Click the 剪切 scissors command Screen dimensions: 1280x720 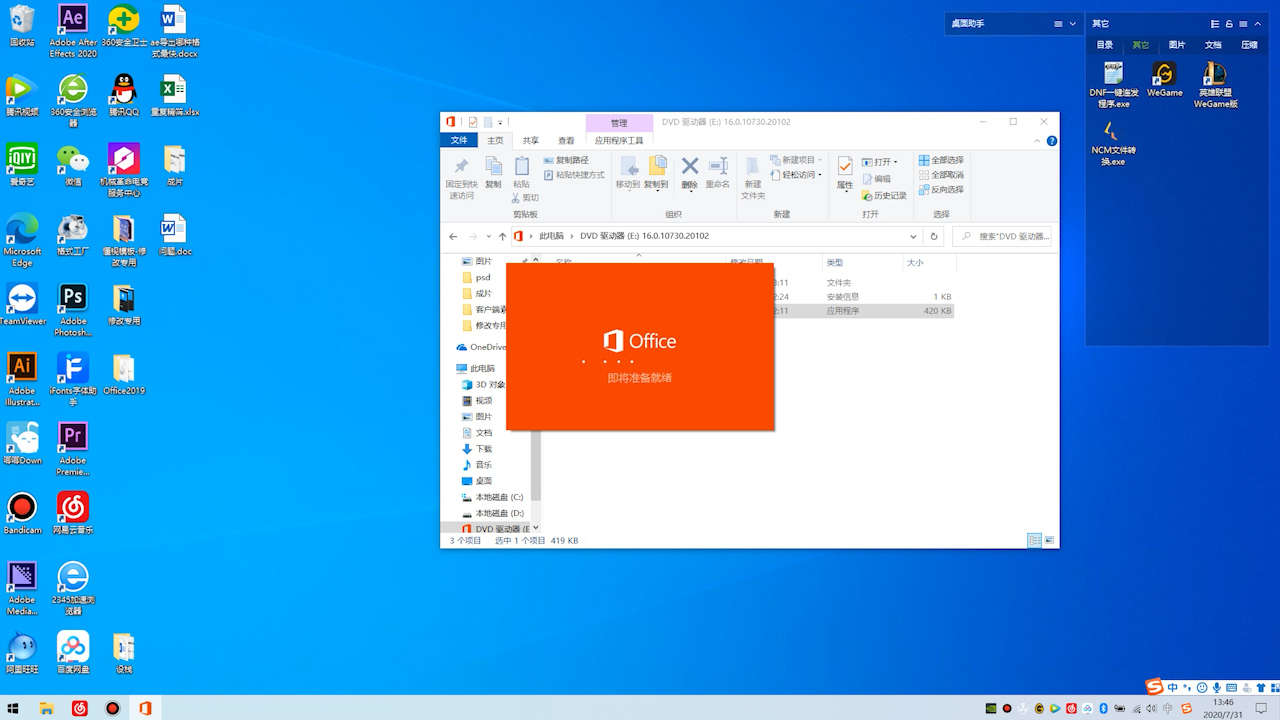pos(526,198)
